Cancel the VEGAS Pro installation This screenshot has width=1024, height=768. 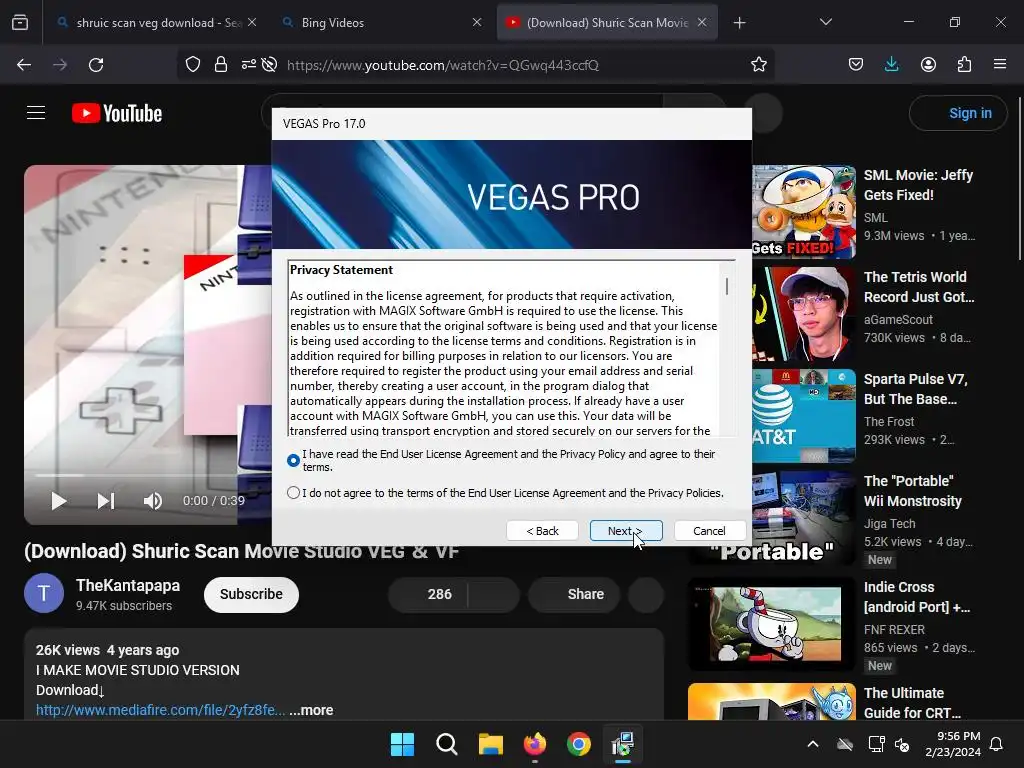pos(709,531)
